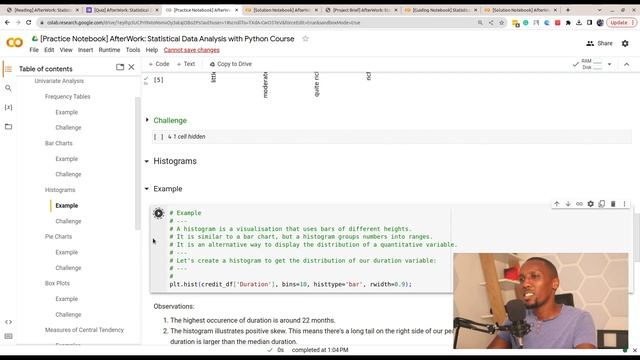
Task: Open the Tools menu
Action: click(133, 50)
